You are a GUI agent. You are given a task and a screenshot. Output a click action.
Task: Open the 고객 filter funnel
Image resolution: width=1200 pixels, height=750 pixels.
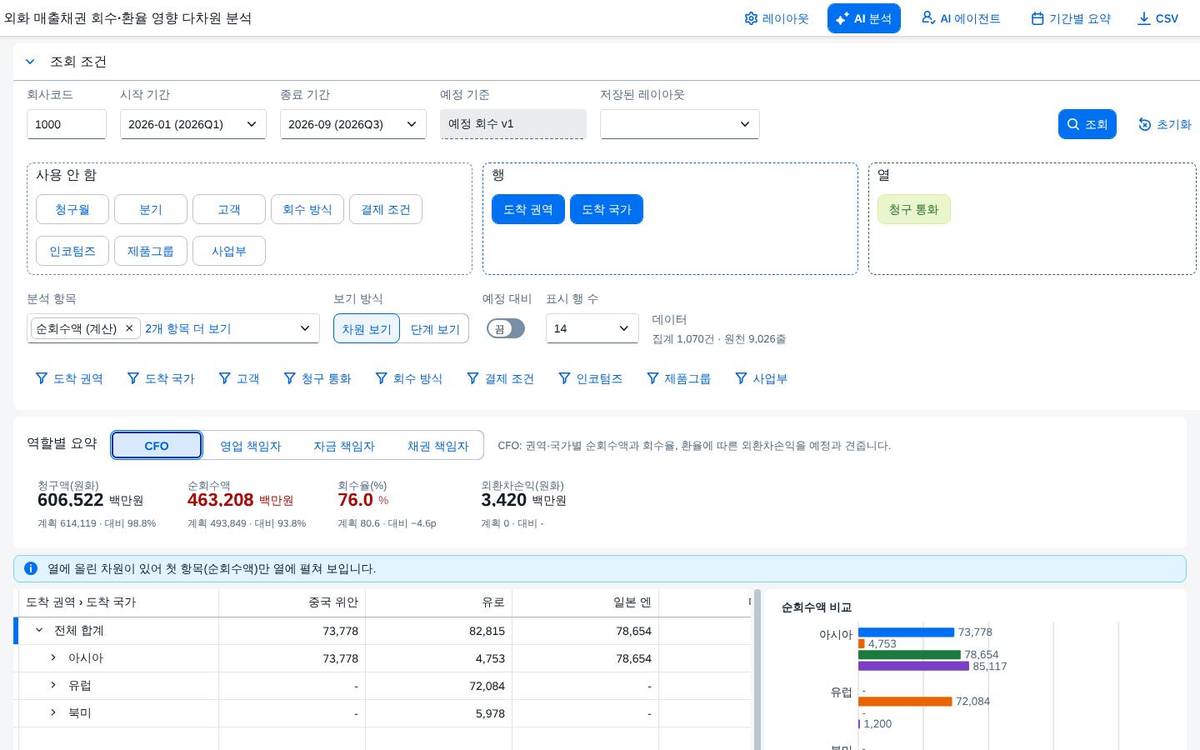225,379
